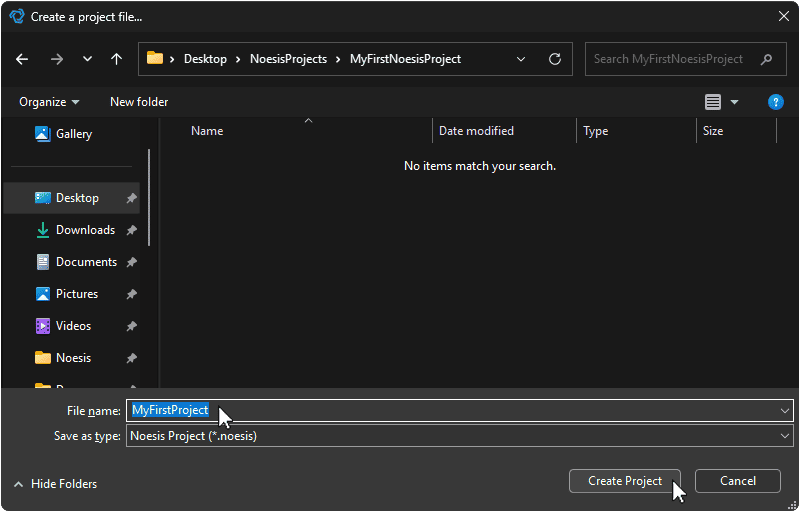Click the Create Project button

tap(625, 481)
